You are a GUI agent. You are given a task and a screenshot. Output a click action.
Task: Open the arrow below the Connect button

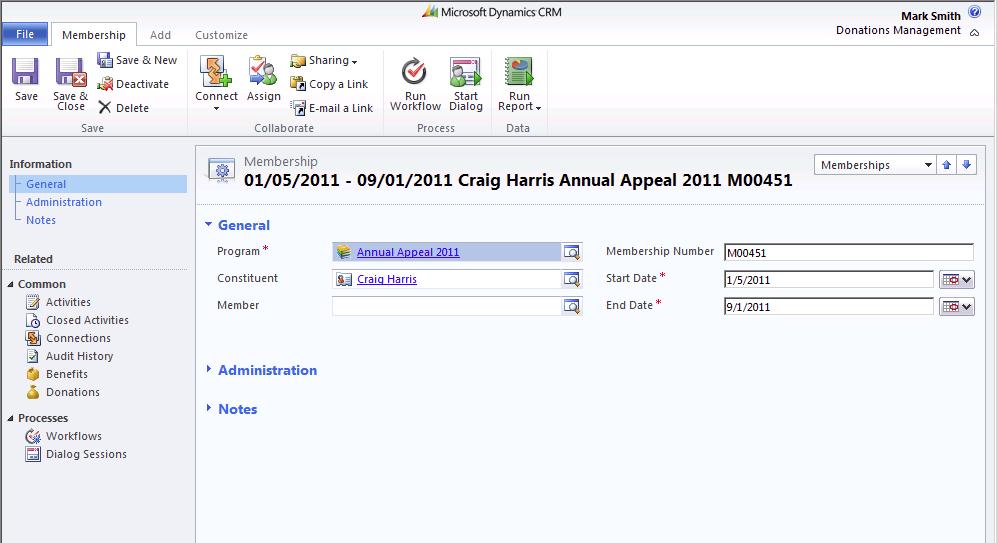pos(216,109)
